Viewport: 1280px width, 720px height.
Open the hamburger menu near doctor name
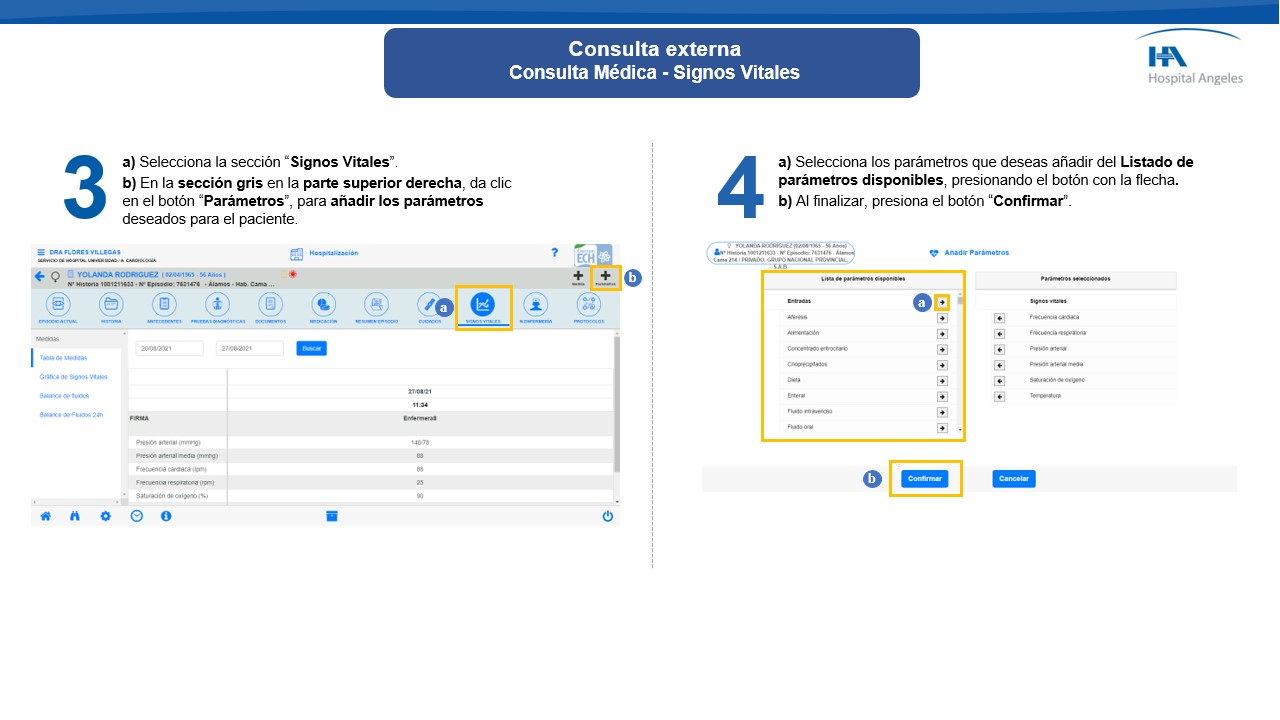[x=41, y=253]
